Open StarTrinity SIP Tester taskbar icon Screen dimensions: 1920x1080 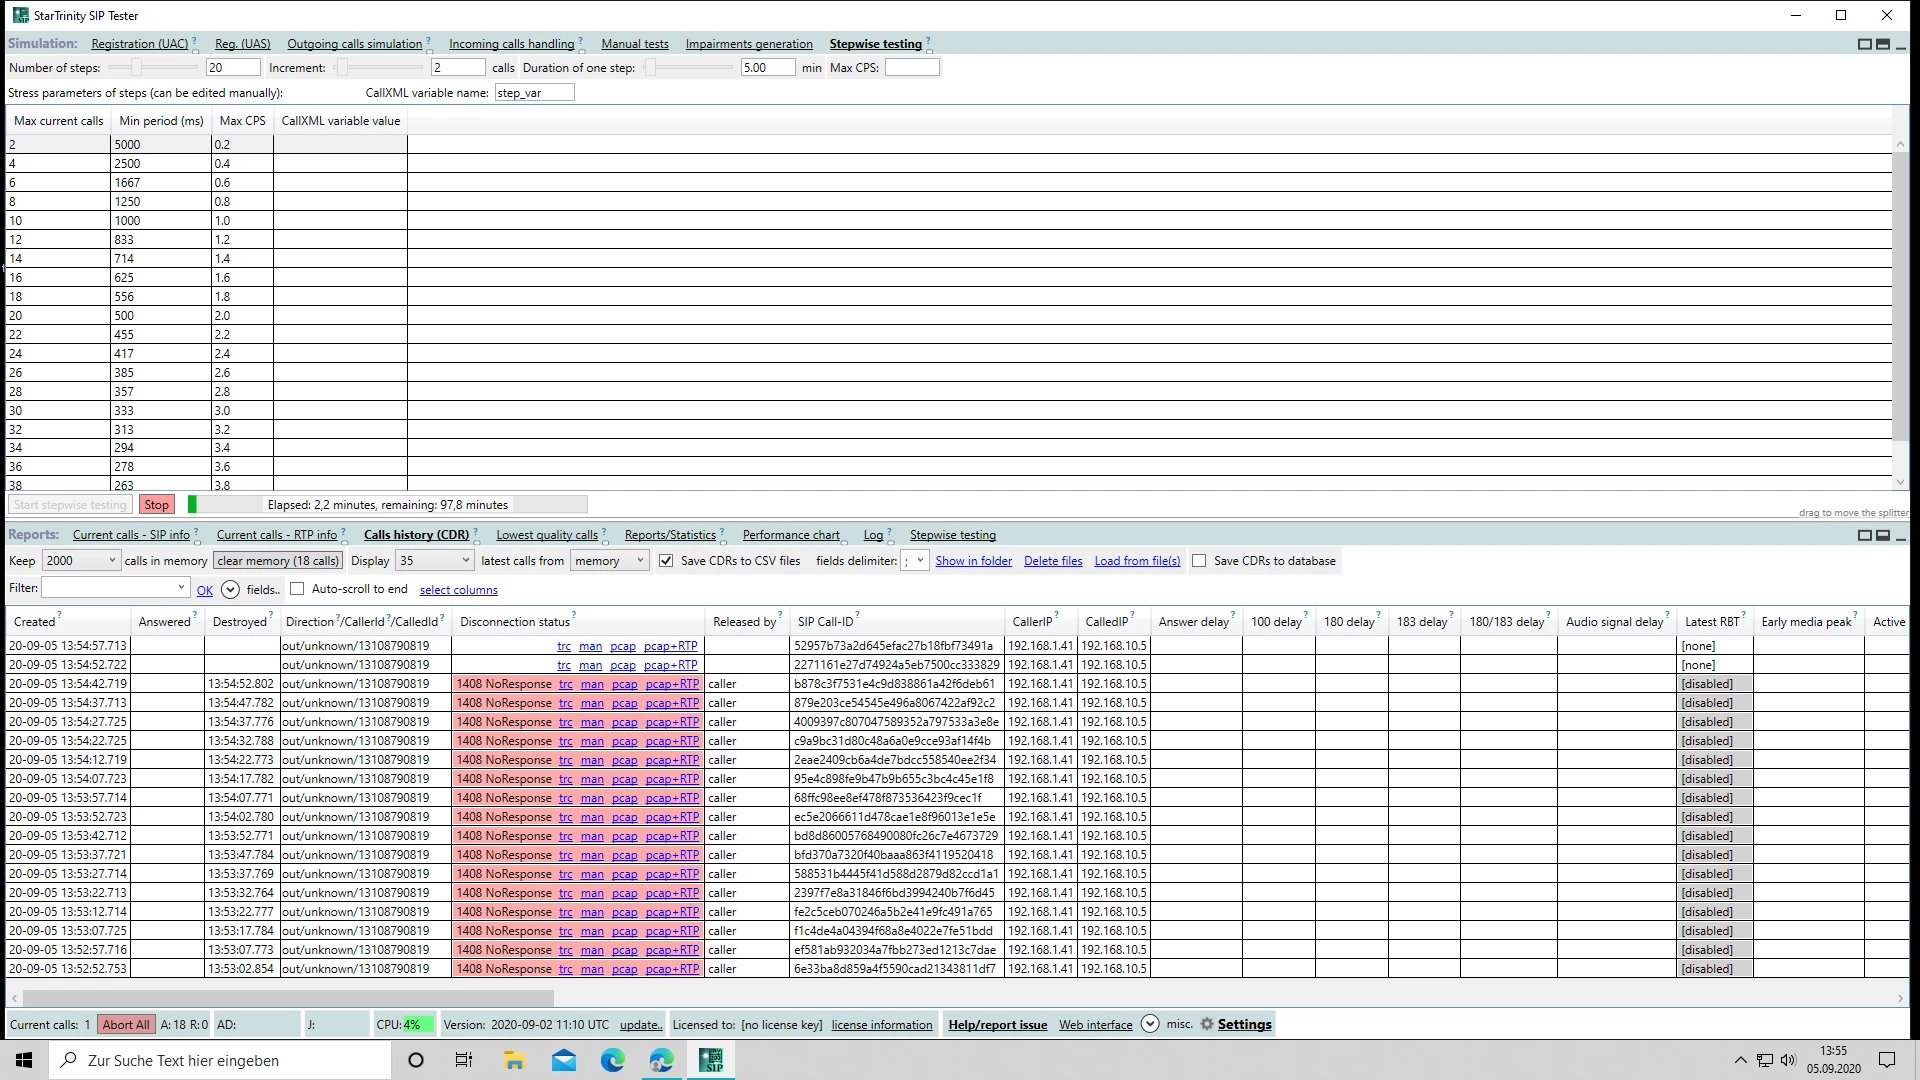tap(711, 1060)
